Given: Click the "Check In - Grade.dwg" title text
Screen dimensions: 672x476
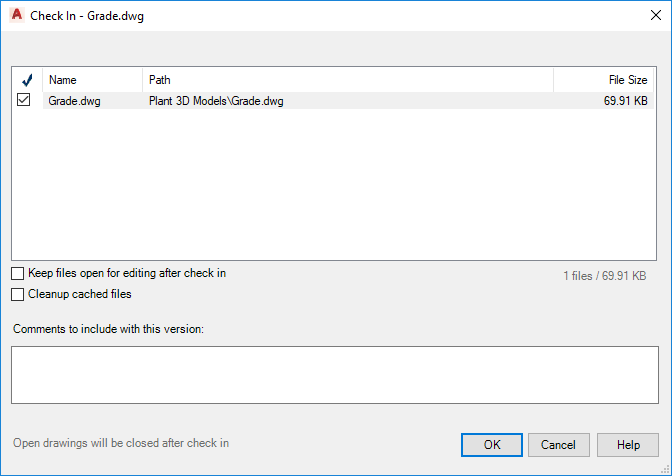Looking at the screenshot, I should click(87, 15).
